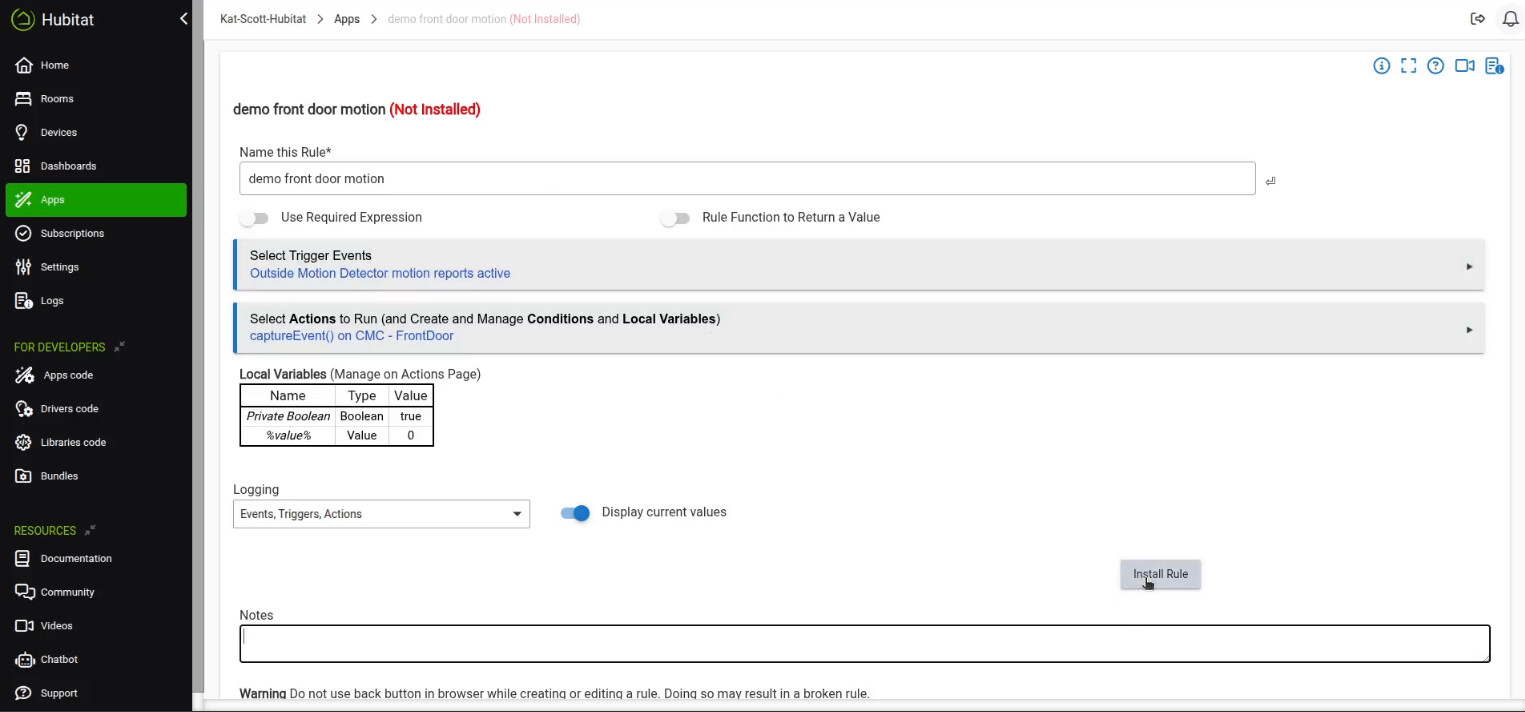This screenshot has height=712, width=1525.
Task: Click the Documentation icon
Action: pyautogui.click(x=23, y=558)
